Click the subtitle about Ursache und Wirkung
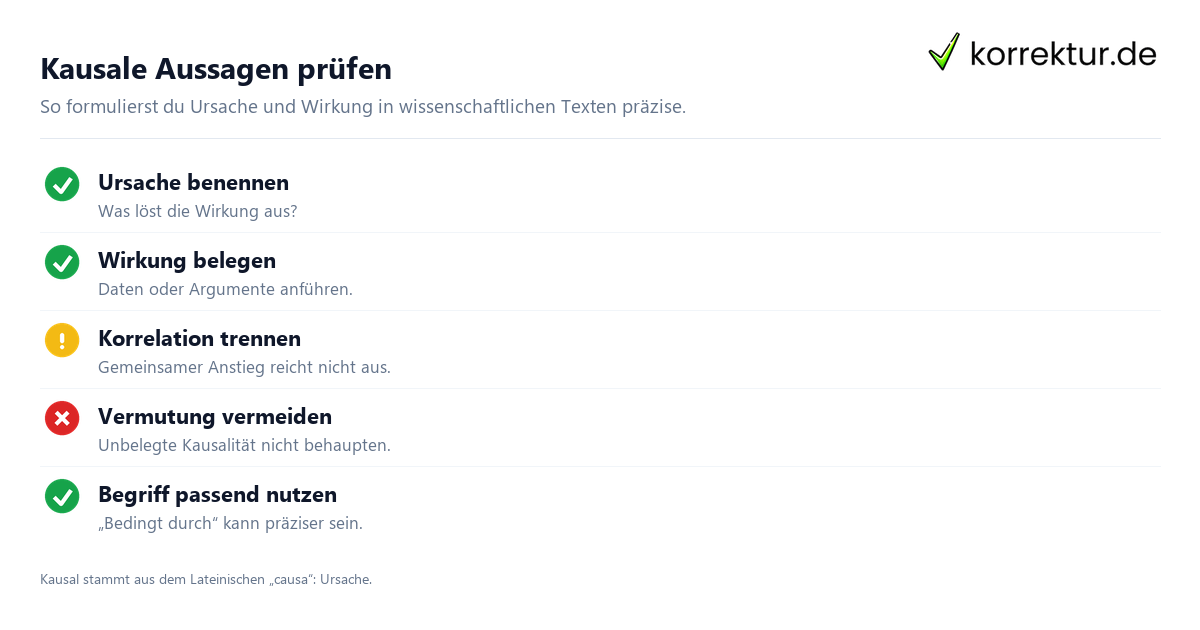 [x=363, y=107]
